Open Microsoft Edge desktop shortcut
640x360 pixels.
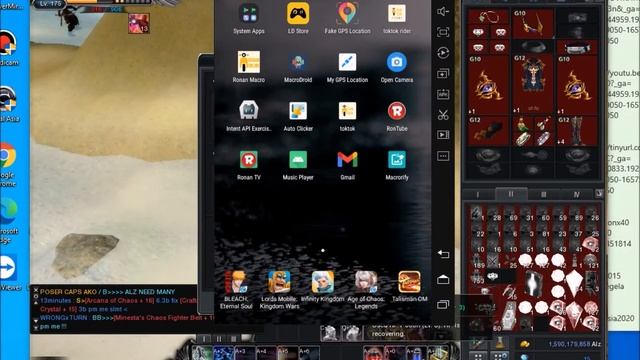tap(9, 211)
